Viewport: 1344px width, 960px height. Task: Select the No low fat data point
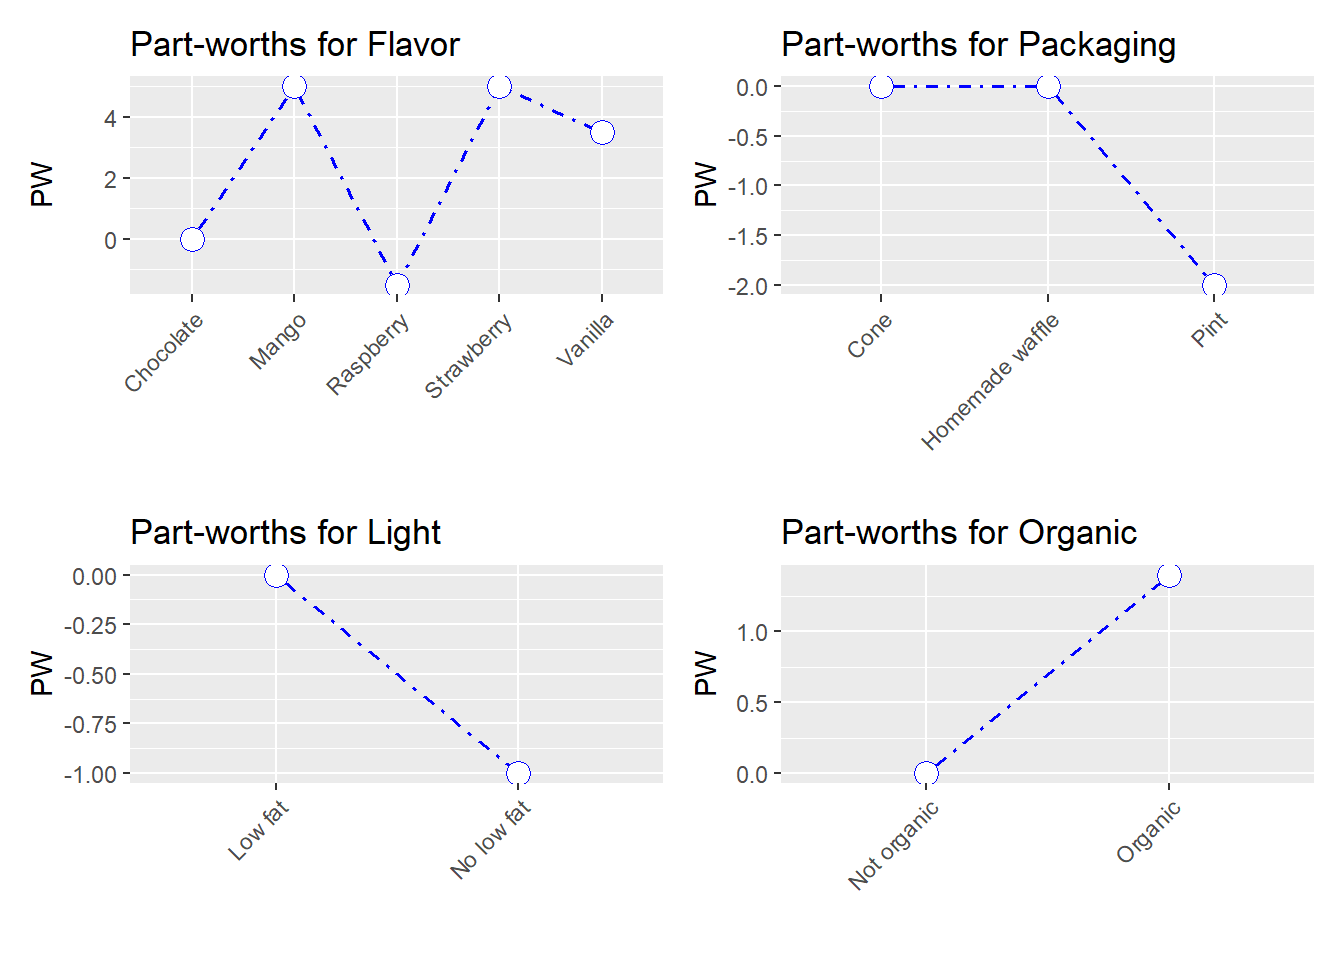[x=518, y=773]
